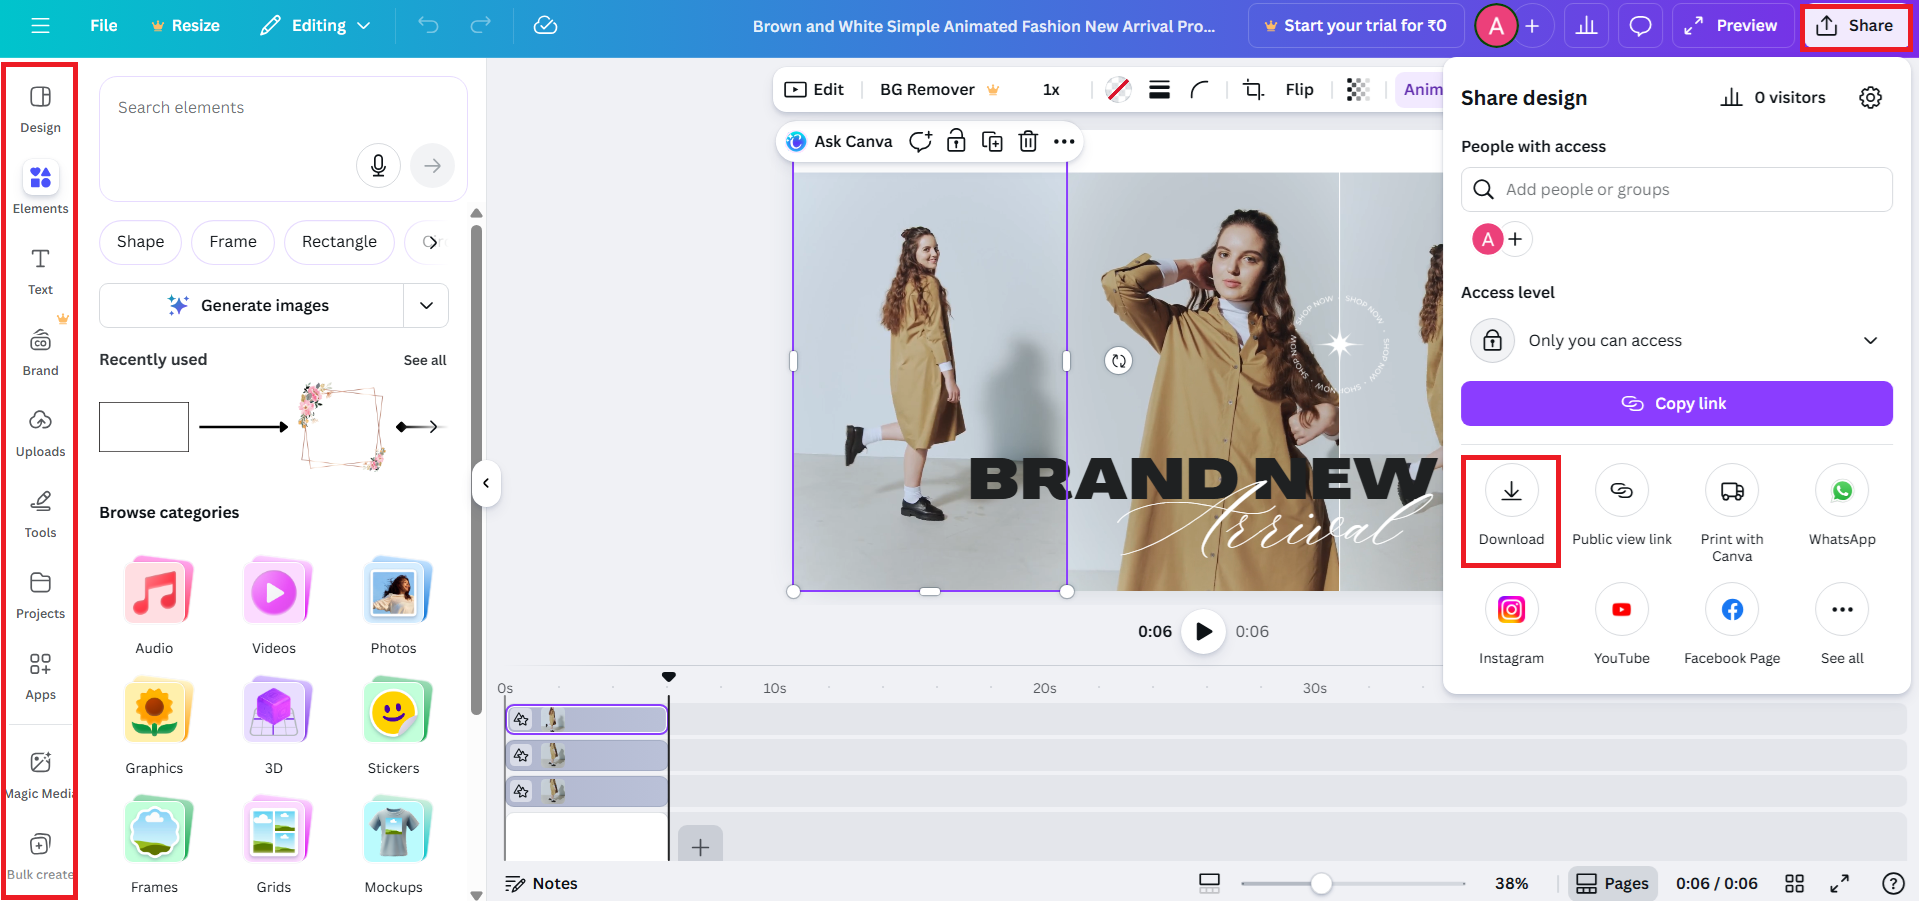Click the Copy link button
Viewport: 1919px width, 901px height.
1676,403
